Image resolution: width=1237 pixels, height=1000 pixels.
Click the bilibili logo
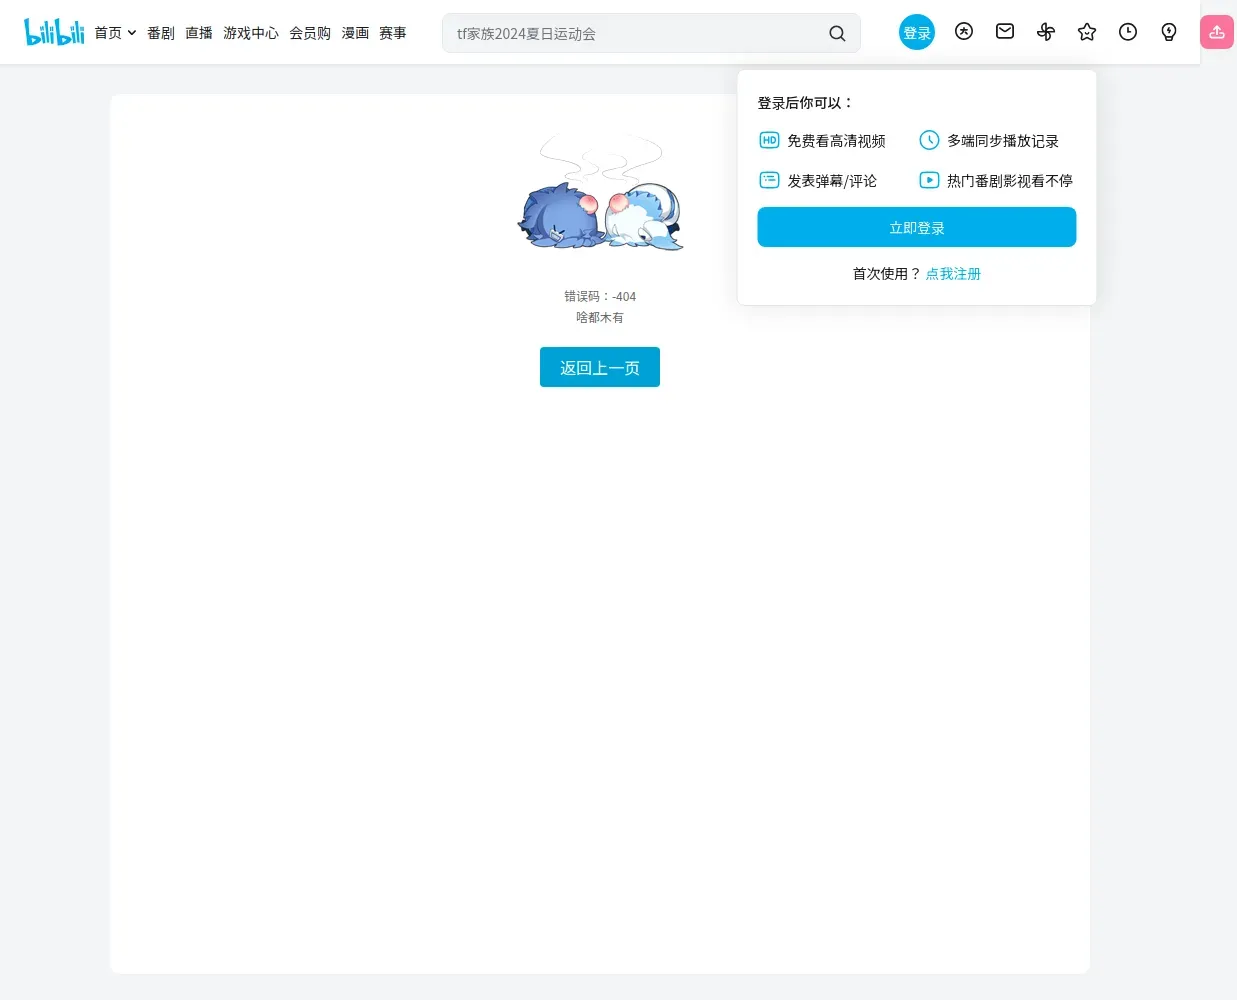click(54, 32)
